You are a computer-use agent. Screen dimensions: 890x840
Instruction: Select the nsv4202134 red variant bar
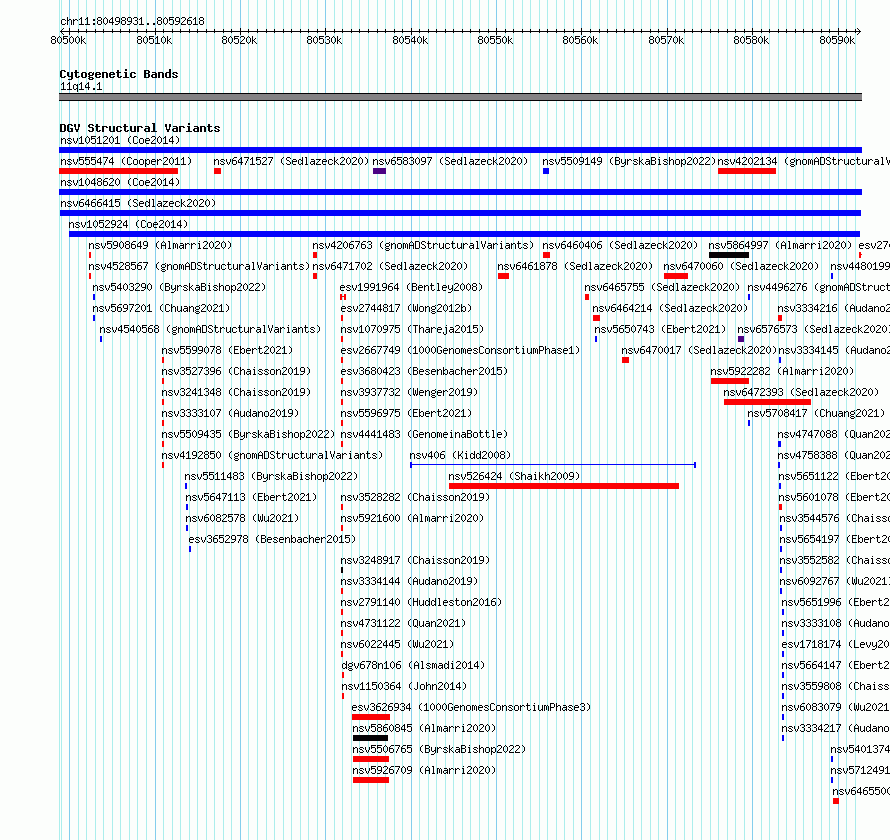[x=746, y=171]
